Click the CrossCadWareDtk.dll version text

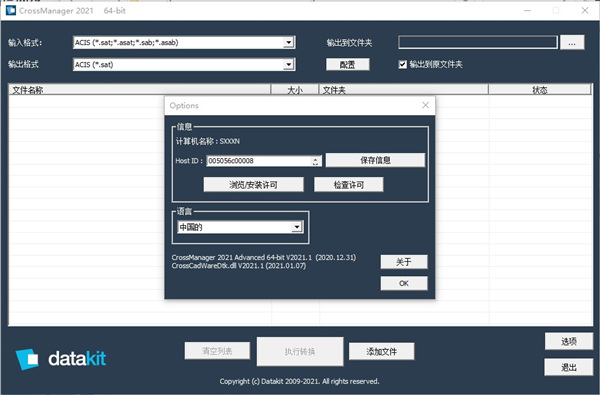coord(239,266)
